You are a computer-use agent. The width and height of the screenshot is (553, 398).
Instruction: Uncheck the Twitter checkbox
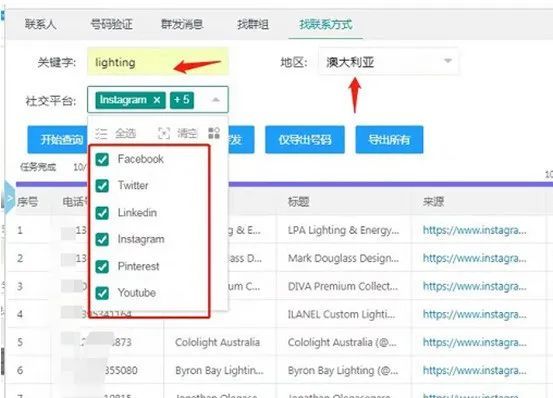click(102, 186)
